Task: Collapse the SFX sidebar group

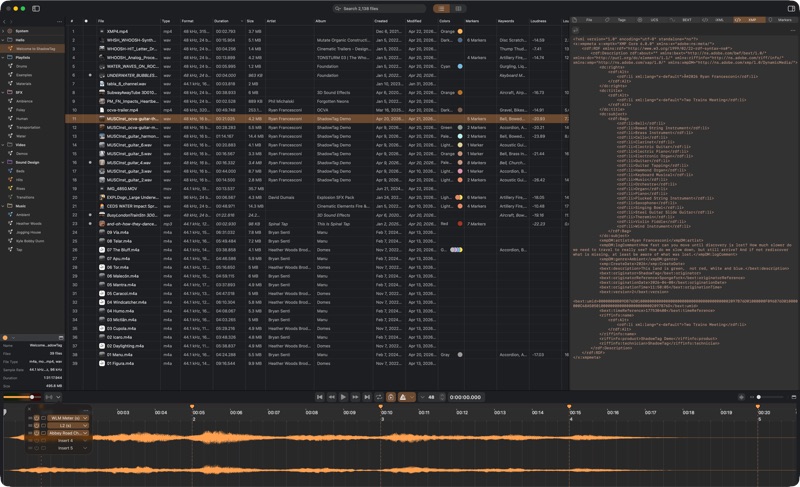Action: coord(3,93)
